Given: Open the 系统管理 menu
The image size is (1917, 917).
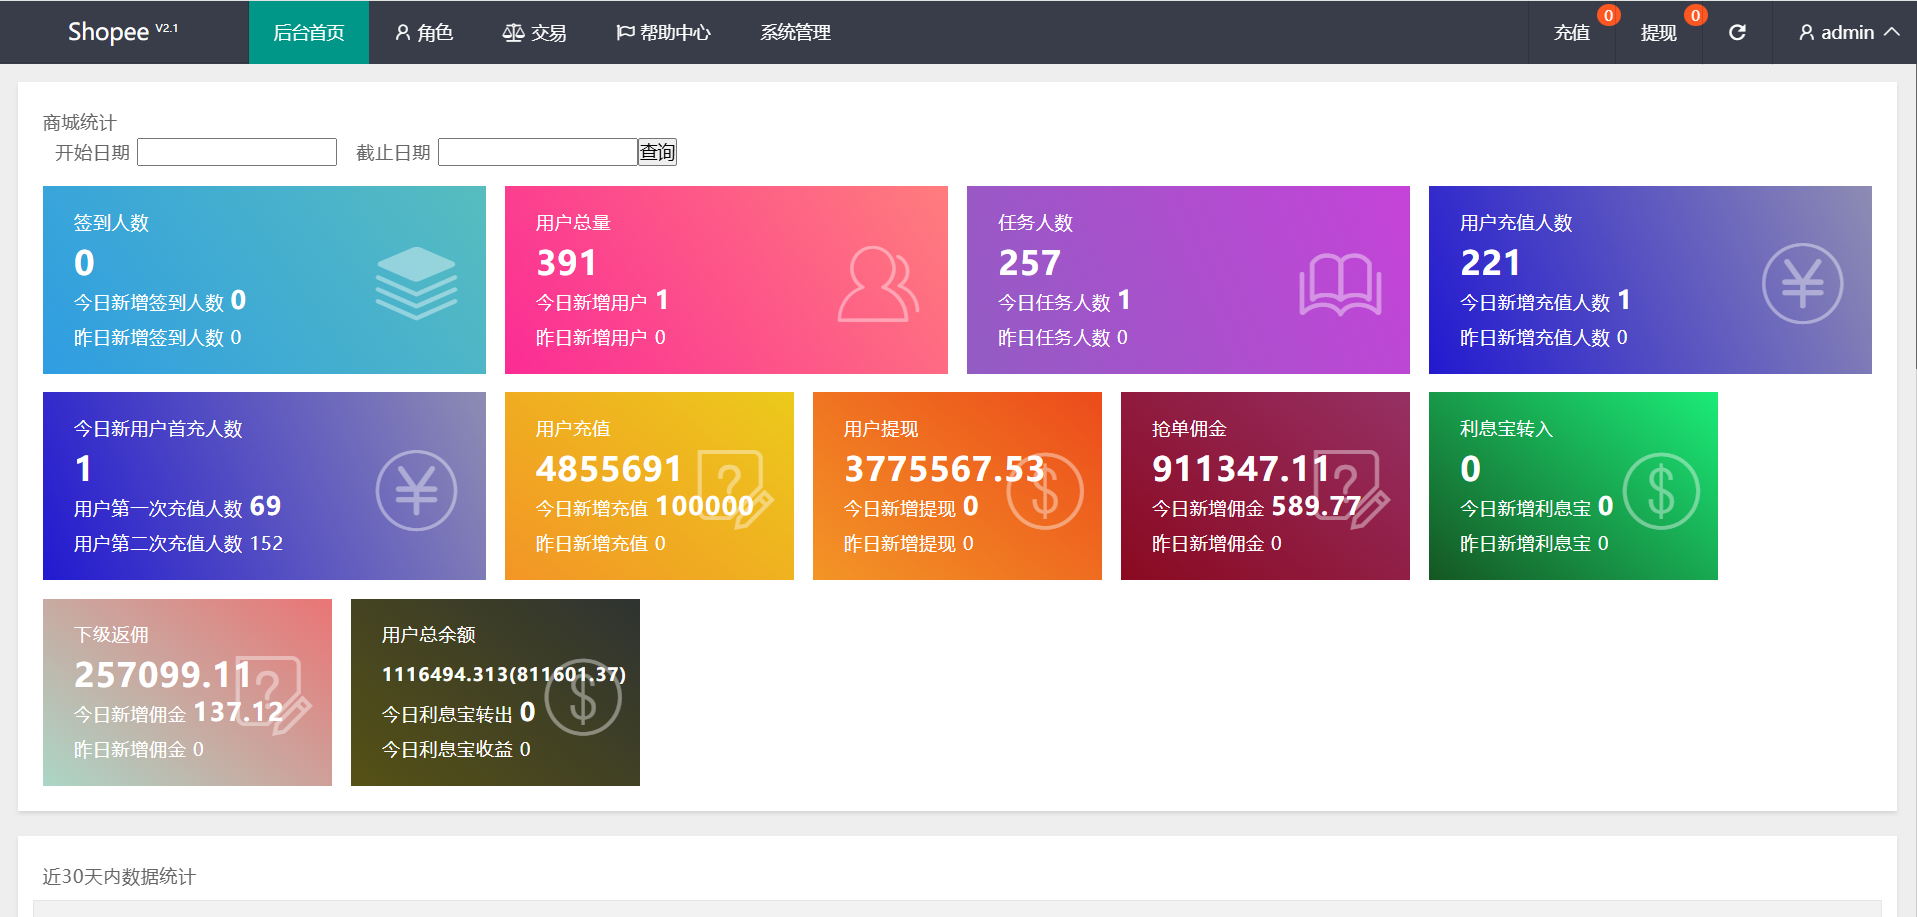Looking at the screenshot, I should [795, 32].
